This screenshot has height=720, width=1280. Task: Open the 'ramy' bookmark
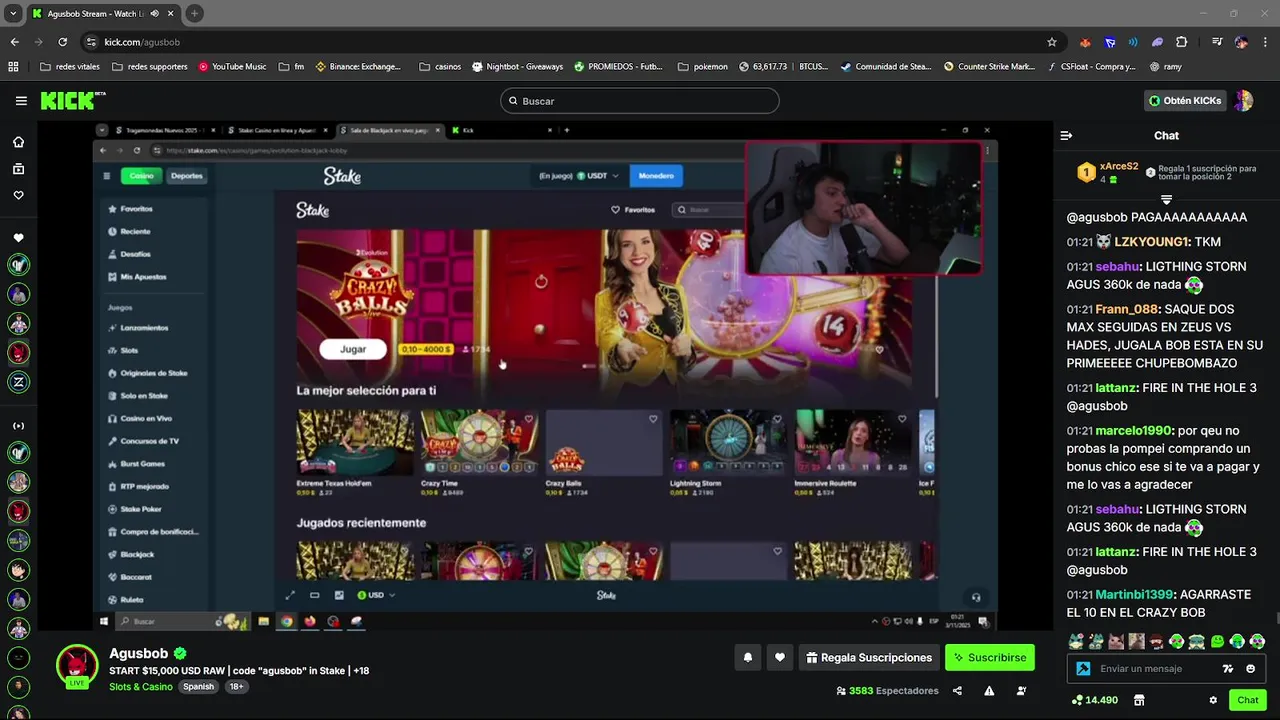coord(1166,67)
